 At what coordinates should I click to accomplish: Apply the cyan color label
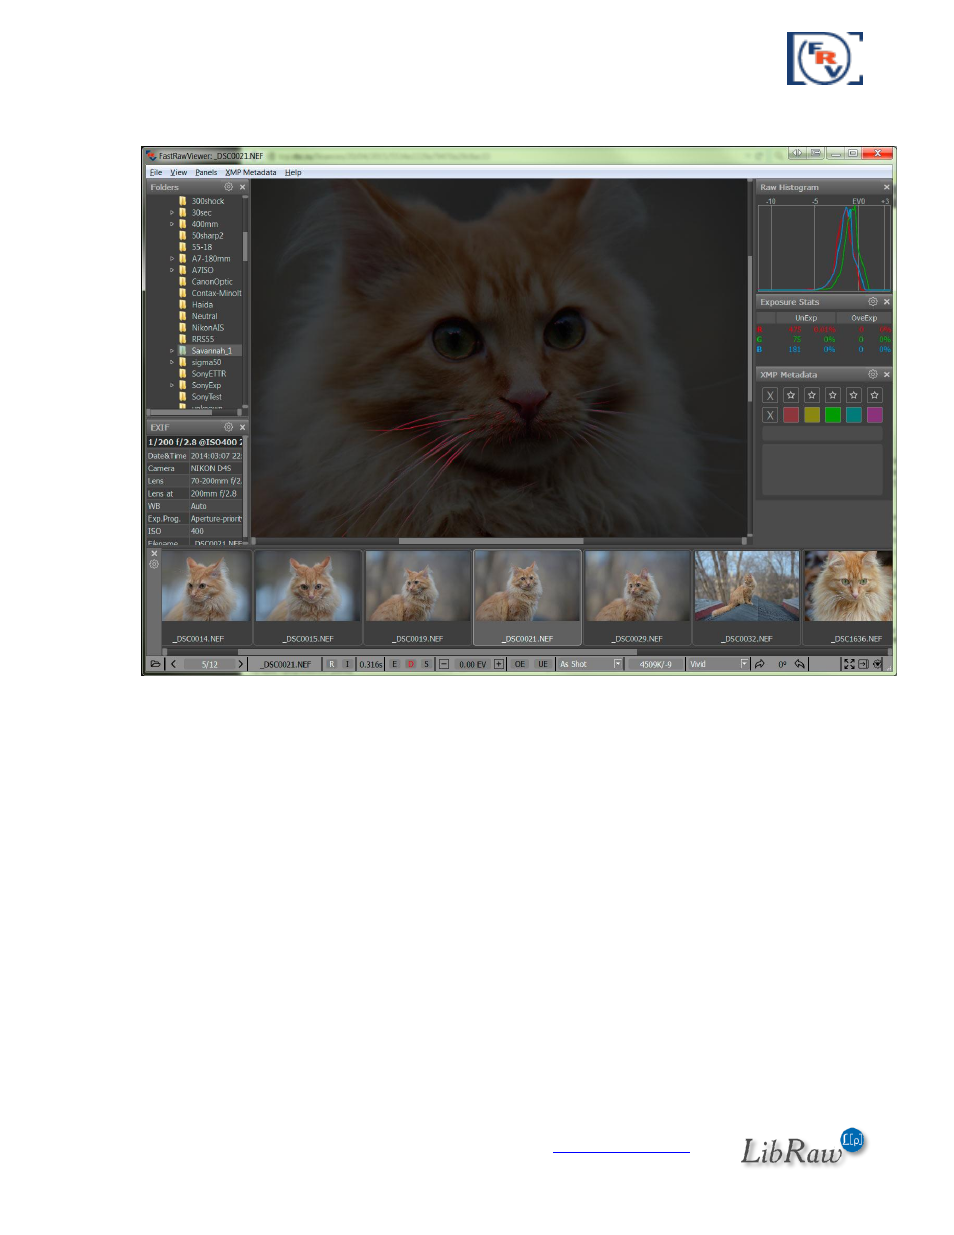pos(854,415)
